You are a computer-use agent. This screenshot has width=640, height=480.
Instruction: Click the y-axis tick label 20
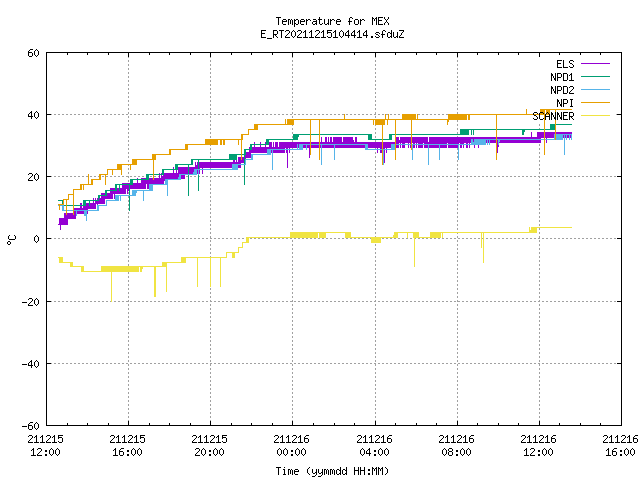(33, 178)
